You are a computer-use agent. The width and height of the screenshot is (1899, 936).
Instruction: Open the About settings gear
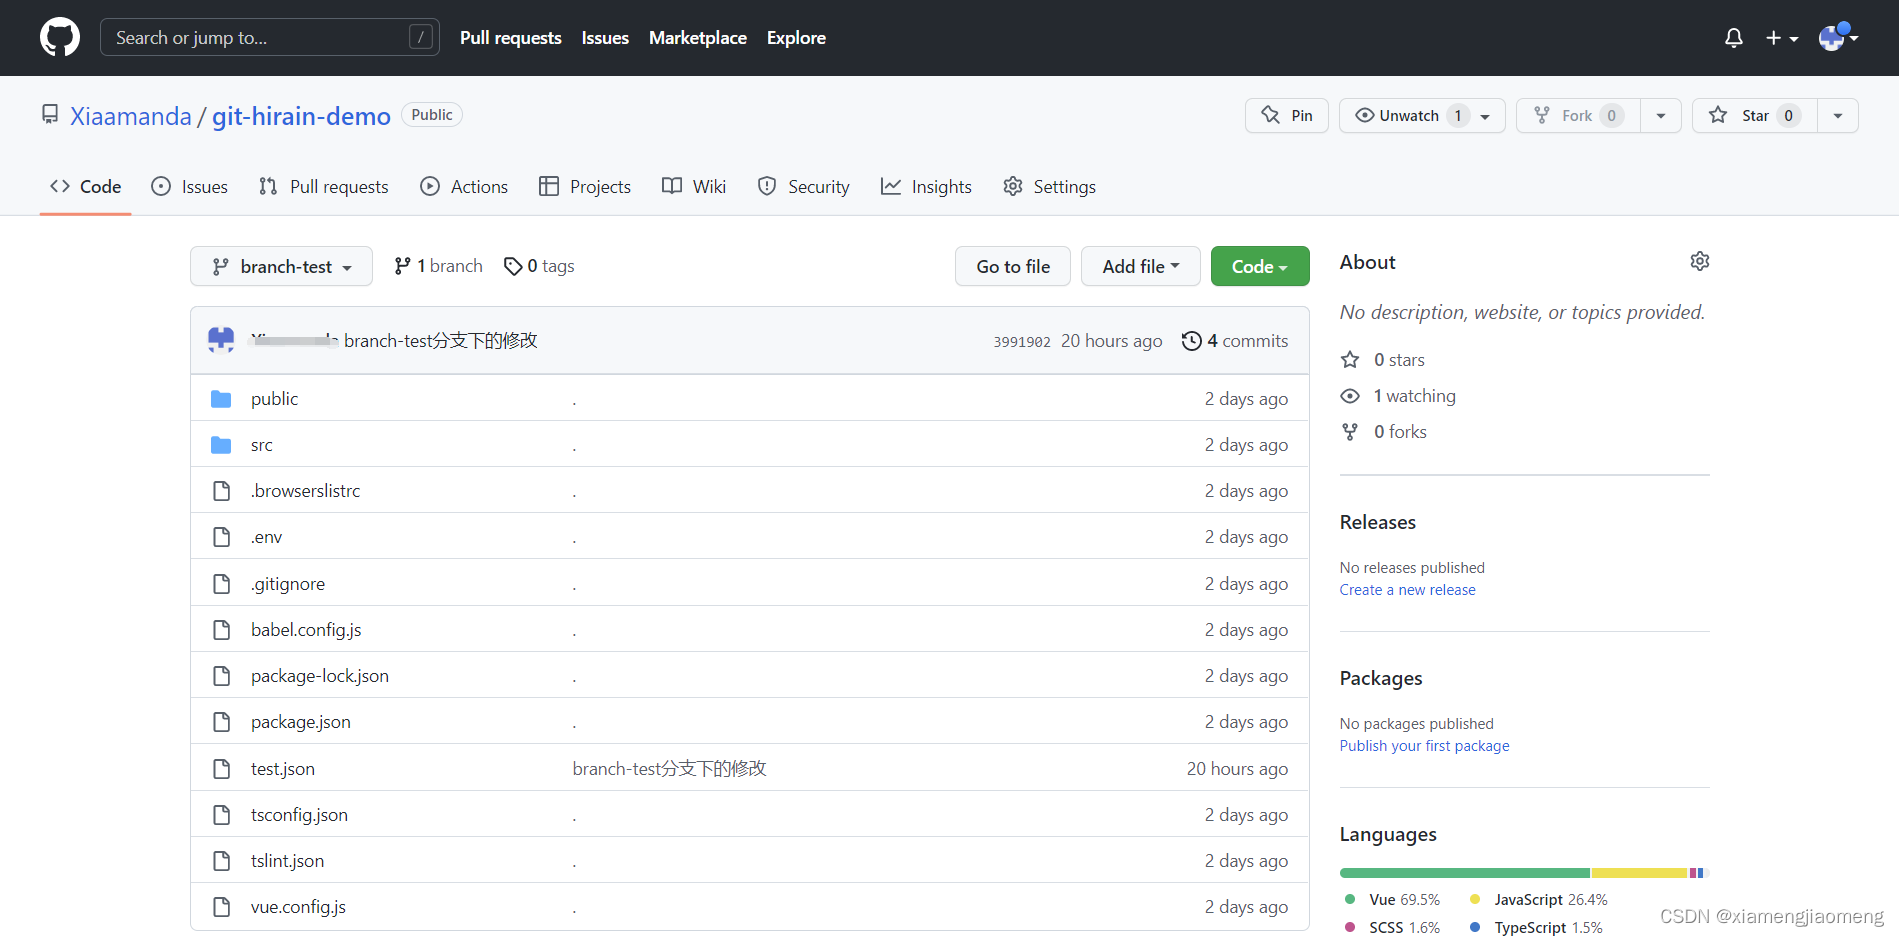[x=1700, y=261]
